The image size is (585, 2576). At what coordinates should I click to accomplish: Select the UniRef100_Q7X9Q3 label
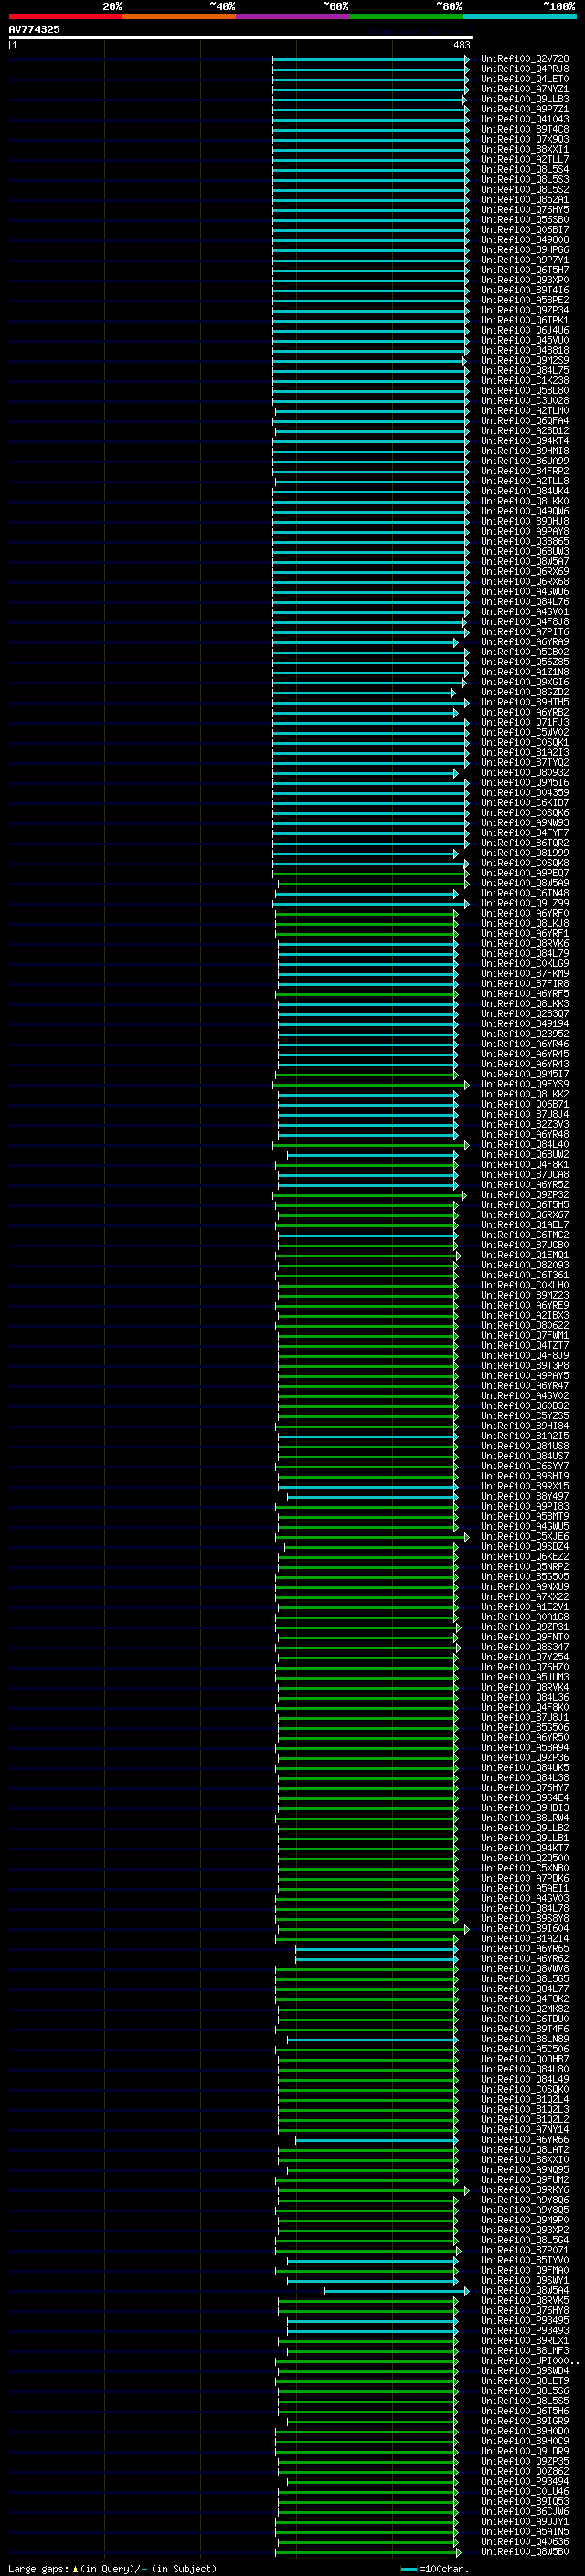click(525, 139)
